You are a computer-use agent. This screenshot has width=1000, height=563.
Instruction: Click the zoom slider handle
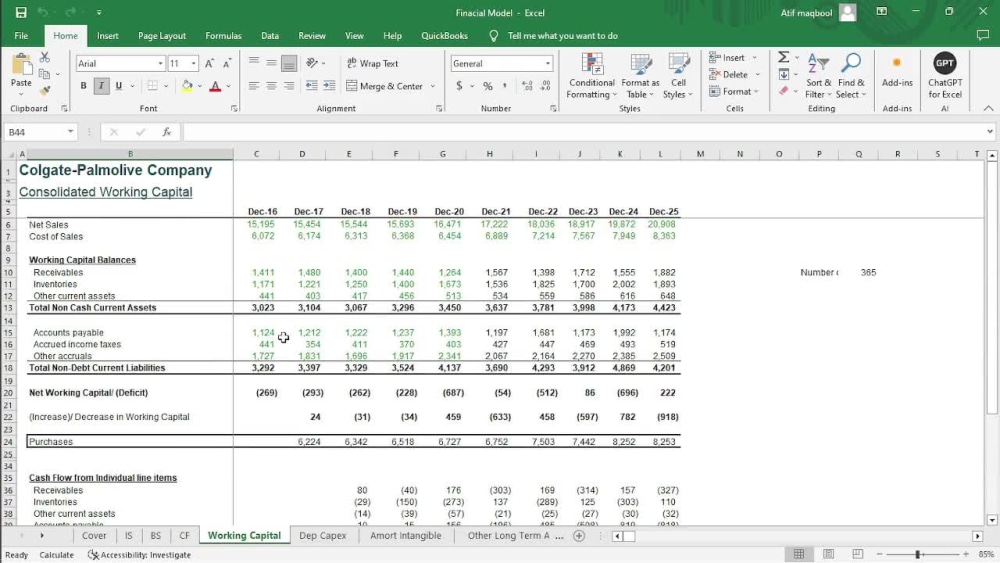(x=918, y=555)
